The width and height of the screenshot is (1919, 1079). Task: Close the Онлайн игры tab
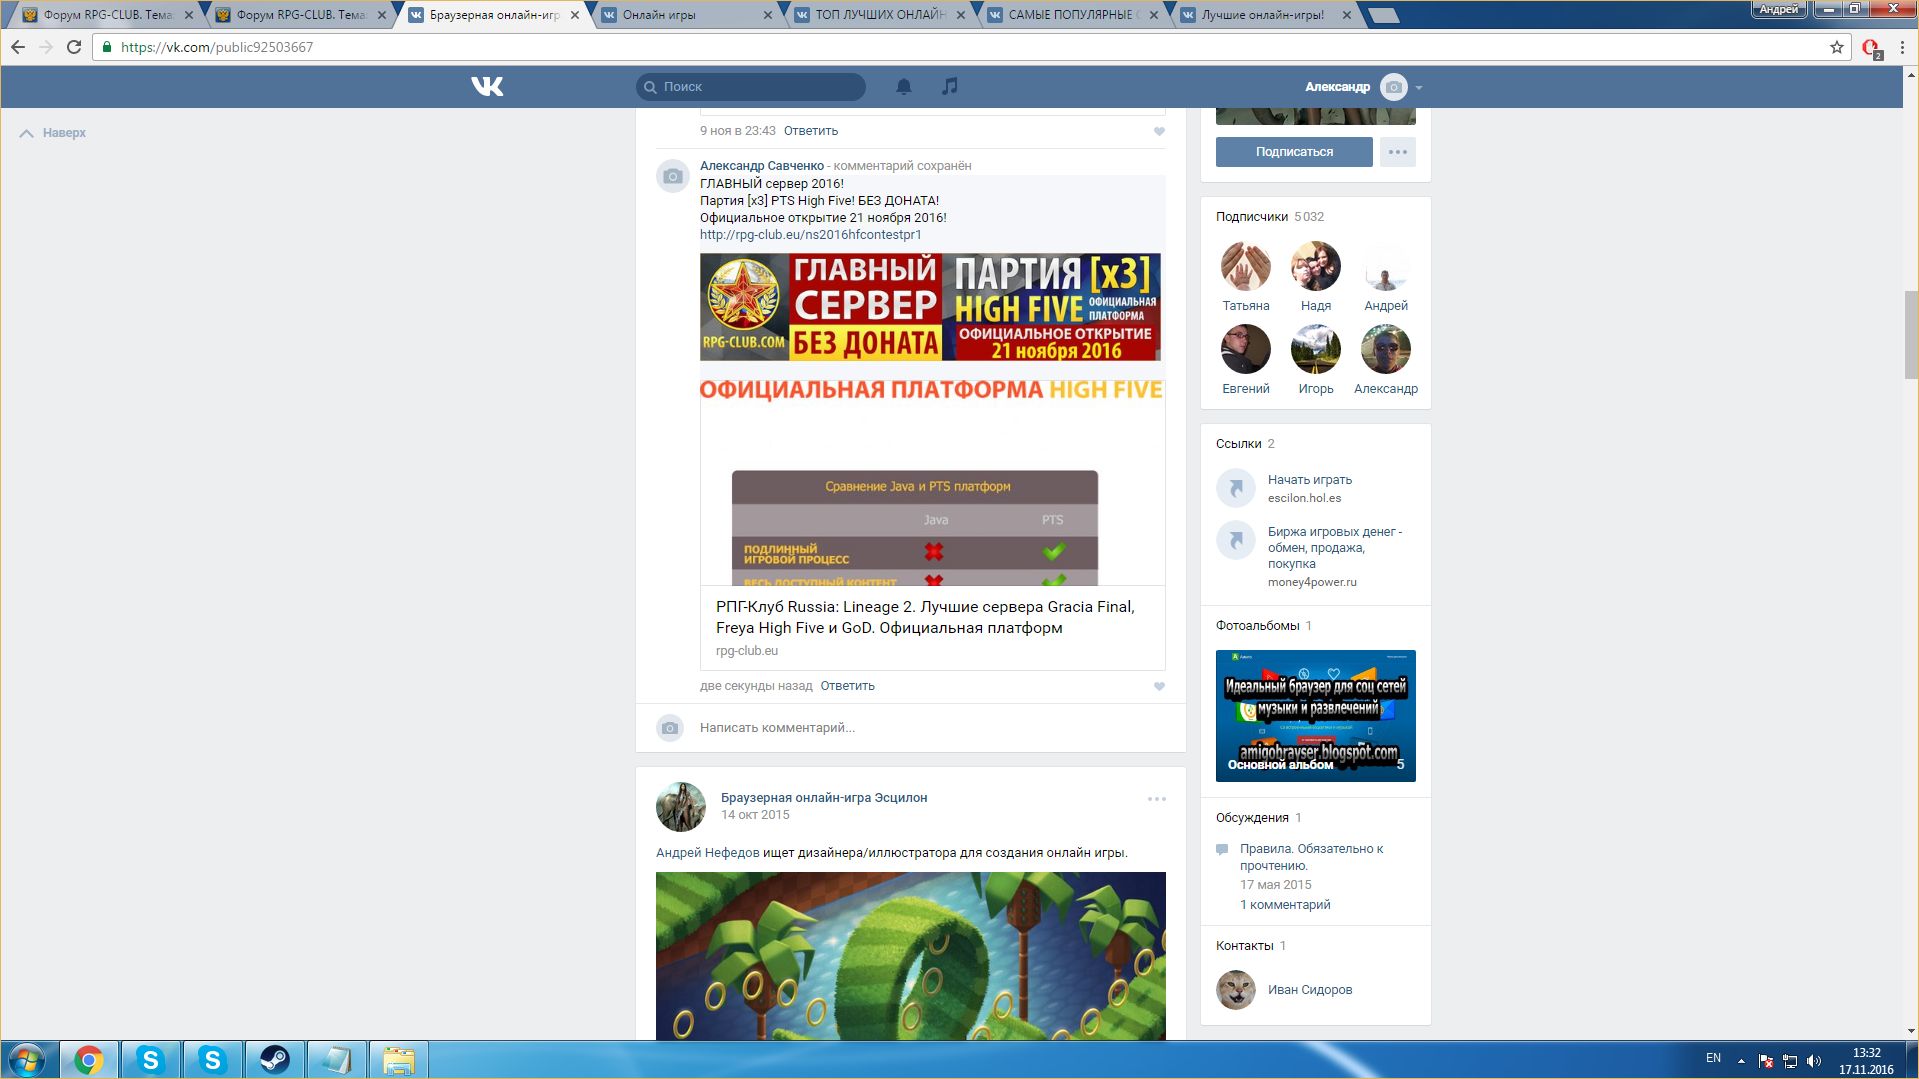tap(767, 15)
